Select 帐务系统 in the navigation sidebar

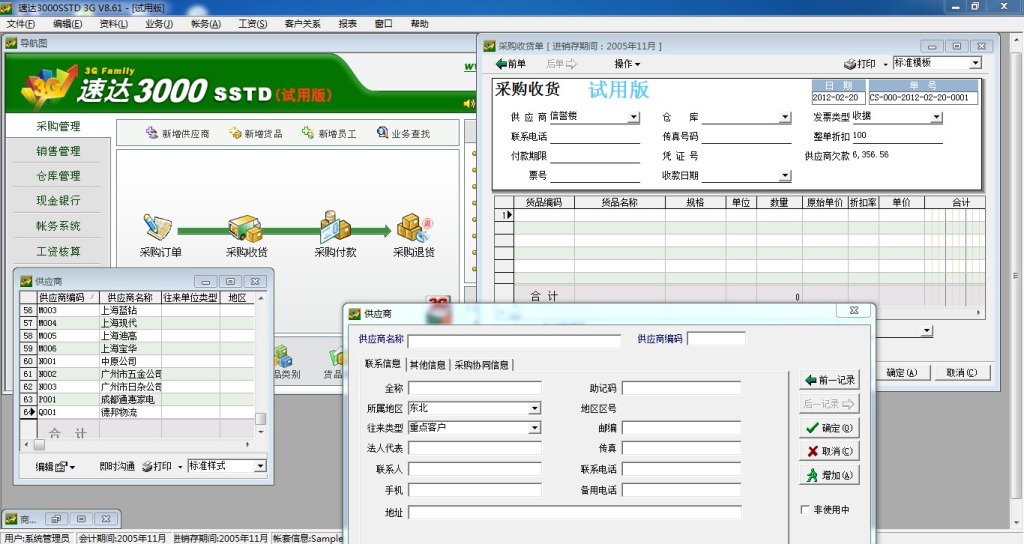tap(58, 226)
